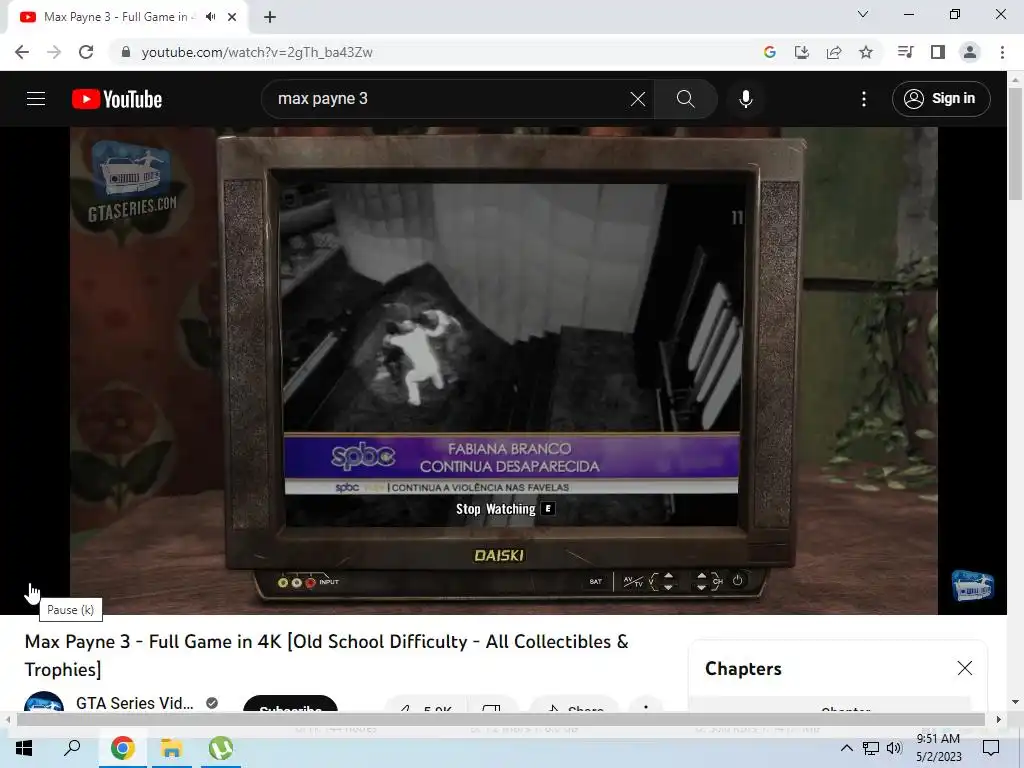1024x768 pixels.
Task: Open the tab search dropdown chevron
Action: tap(863, 14)
